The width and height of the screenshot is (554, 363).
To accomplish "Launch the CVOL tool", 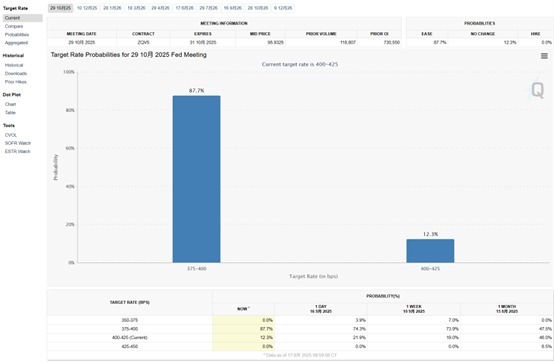I will click(x=11, y=135).
